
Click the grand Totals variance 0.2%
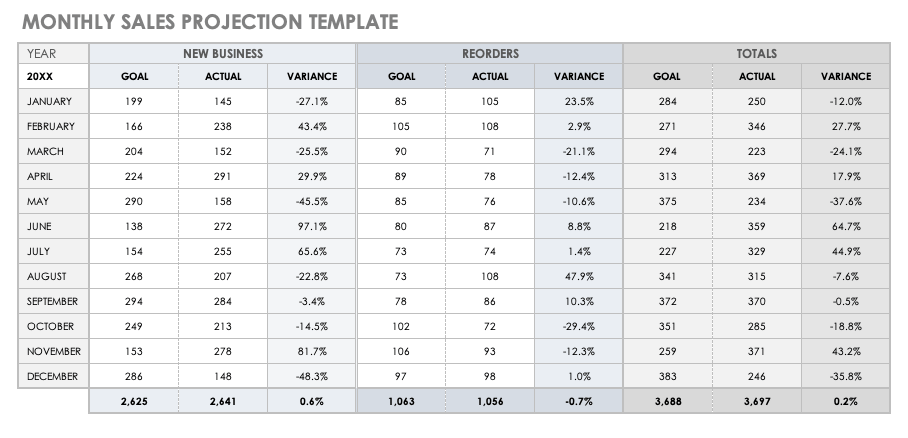click(x=845, y=402)
